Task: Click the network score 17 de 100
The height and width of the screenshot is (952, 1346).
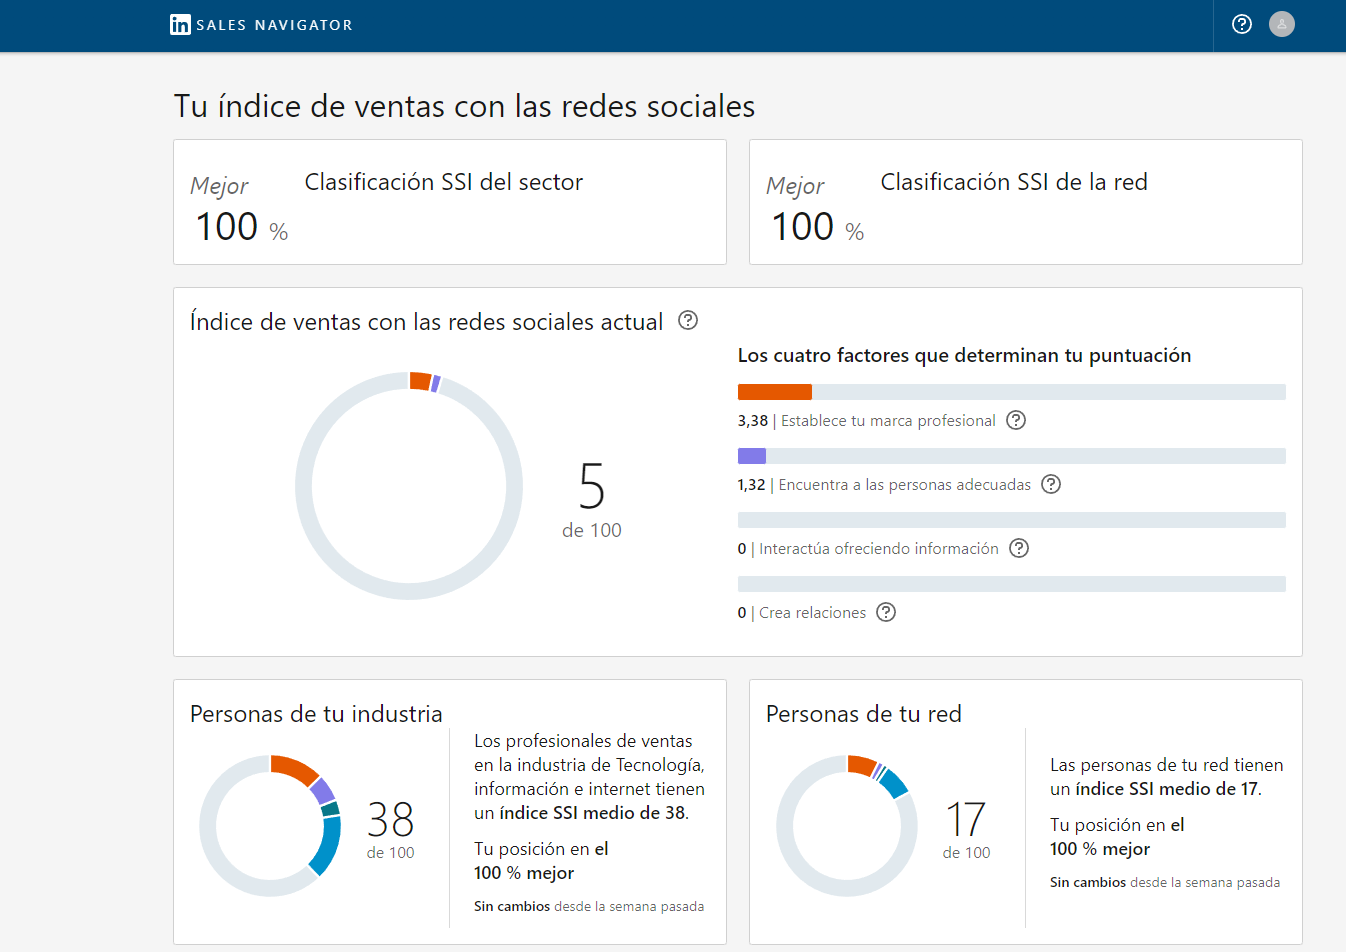Action: 966,830
